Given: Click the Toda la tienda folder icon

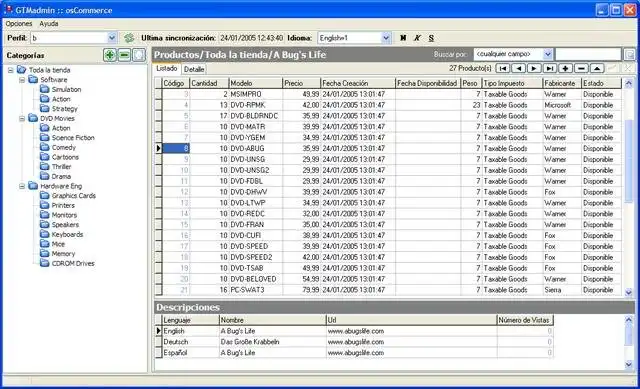Looking at the screenshot, I should [x=21, y=70].
